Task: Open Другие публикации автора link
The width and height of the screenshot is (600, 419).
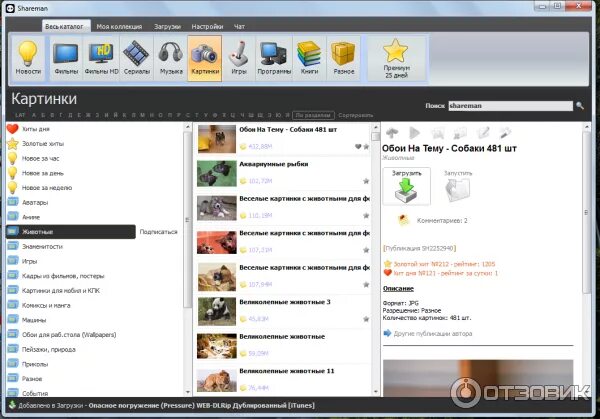Action: pos(432,333)
